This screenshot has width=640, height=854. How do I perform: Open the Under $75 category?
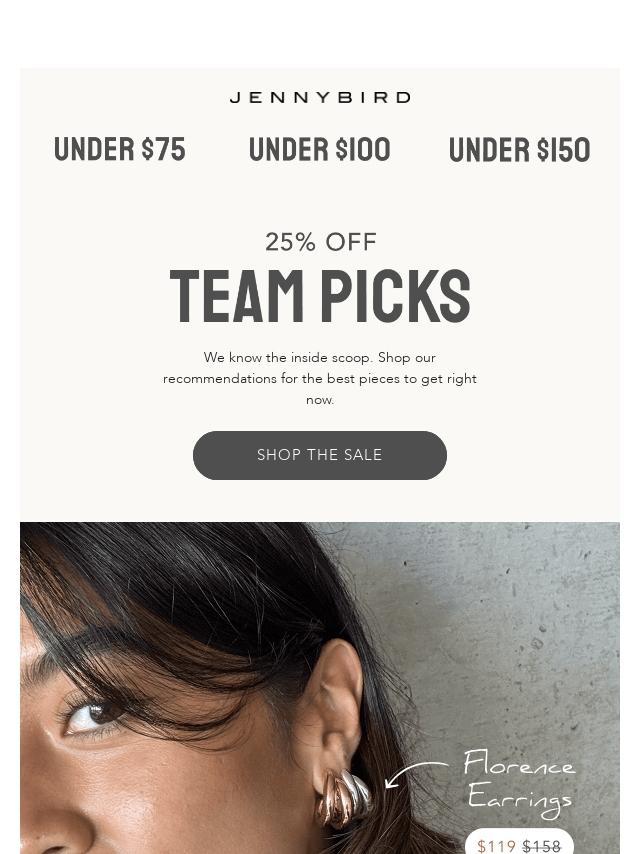[x=120, y=150]
